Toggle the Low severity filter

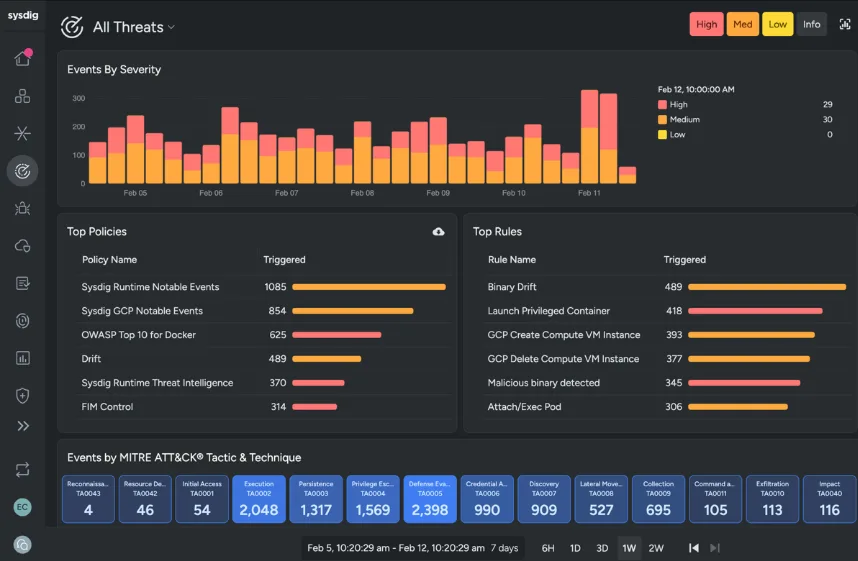tap(778, 24)
